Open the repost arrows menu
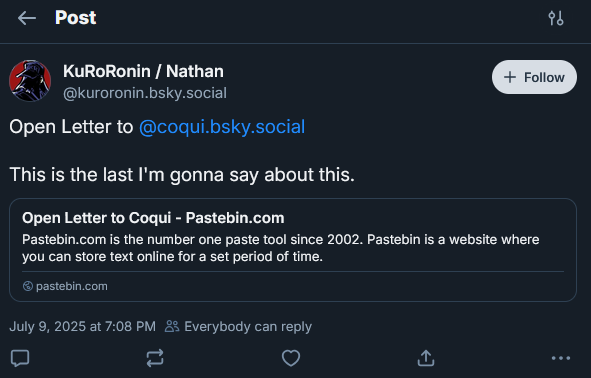The width and height of the screenshot is (591, 378). pyautogui.click(x=155, y=358)
